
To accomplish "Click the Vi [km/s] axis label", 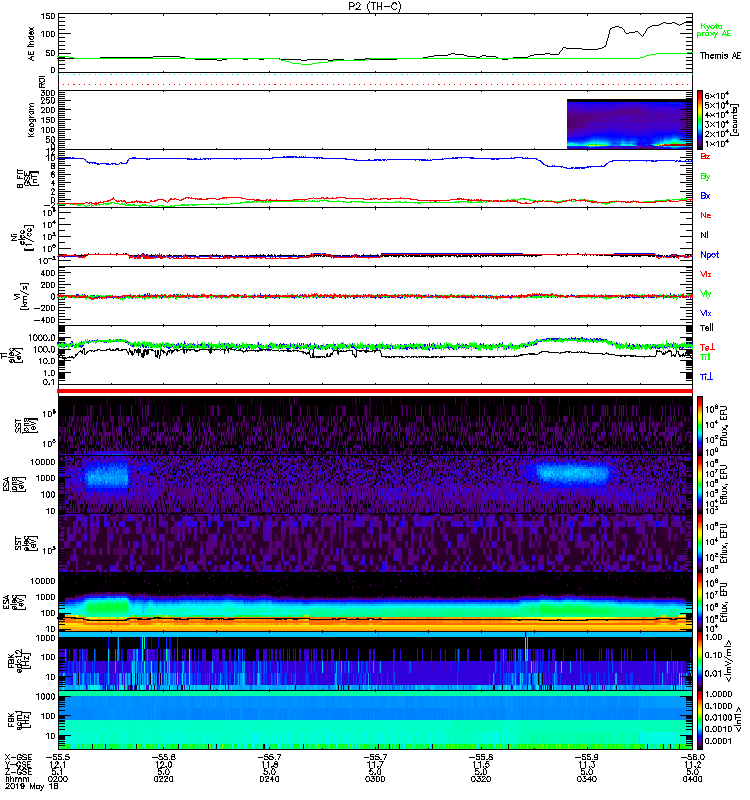I will click(24, 296).
